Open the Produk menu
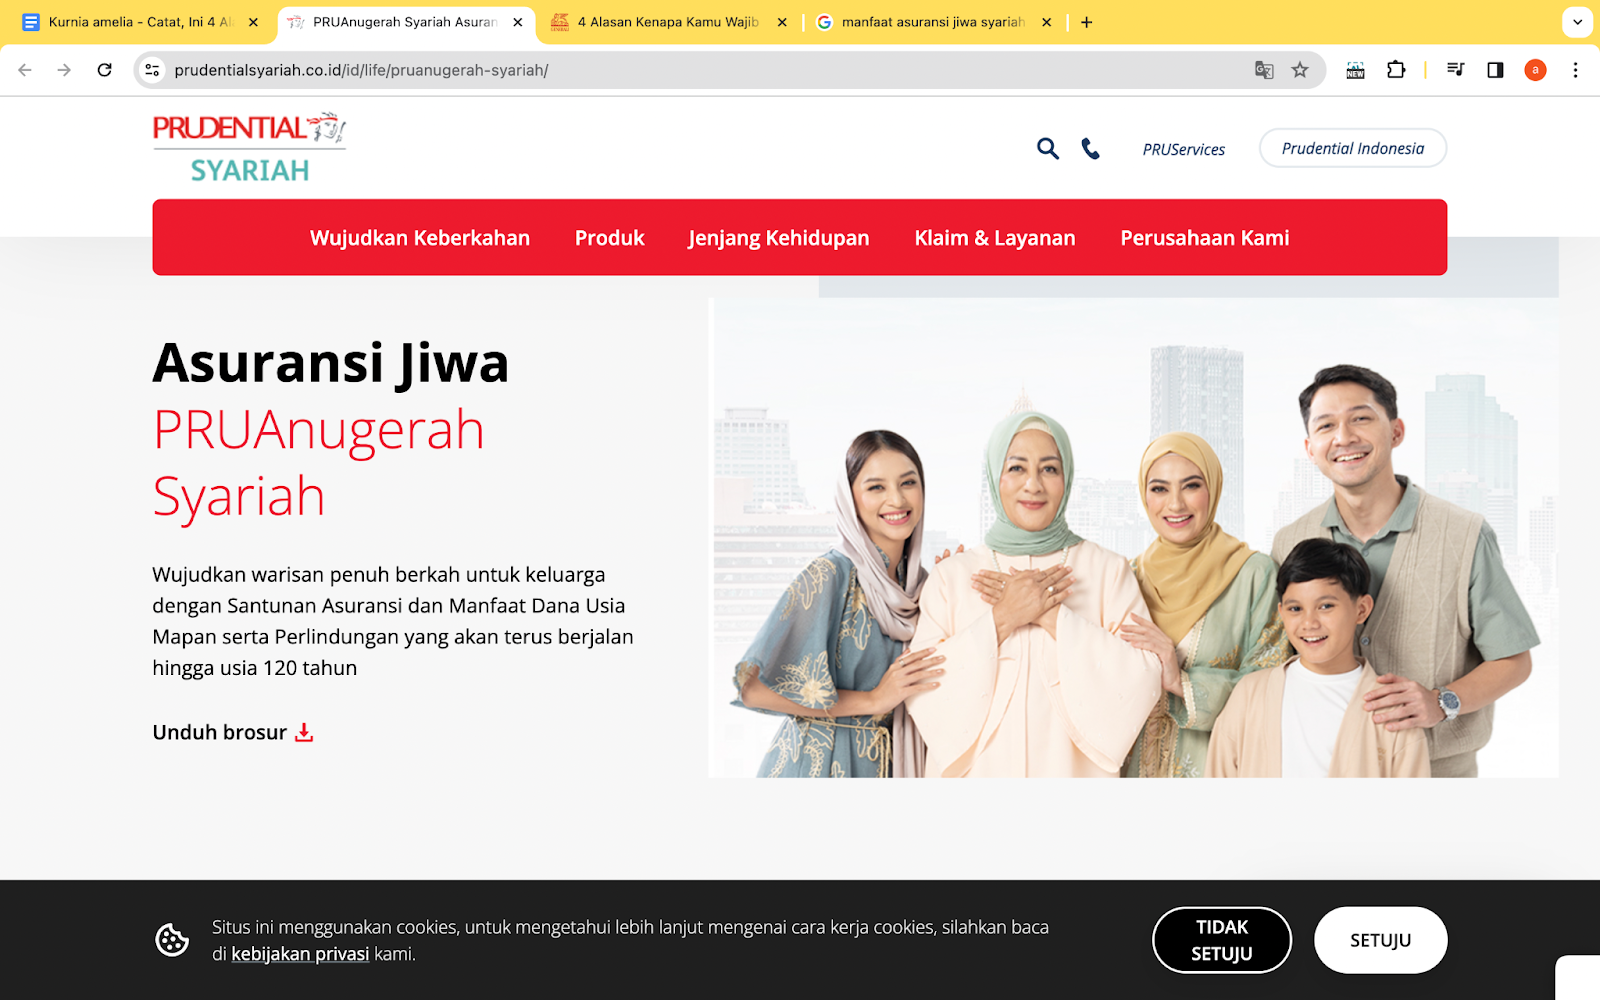This screenshot has height=1000, width=1600. click(x=610, y=238)
